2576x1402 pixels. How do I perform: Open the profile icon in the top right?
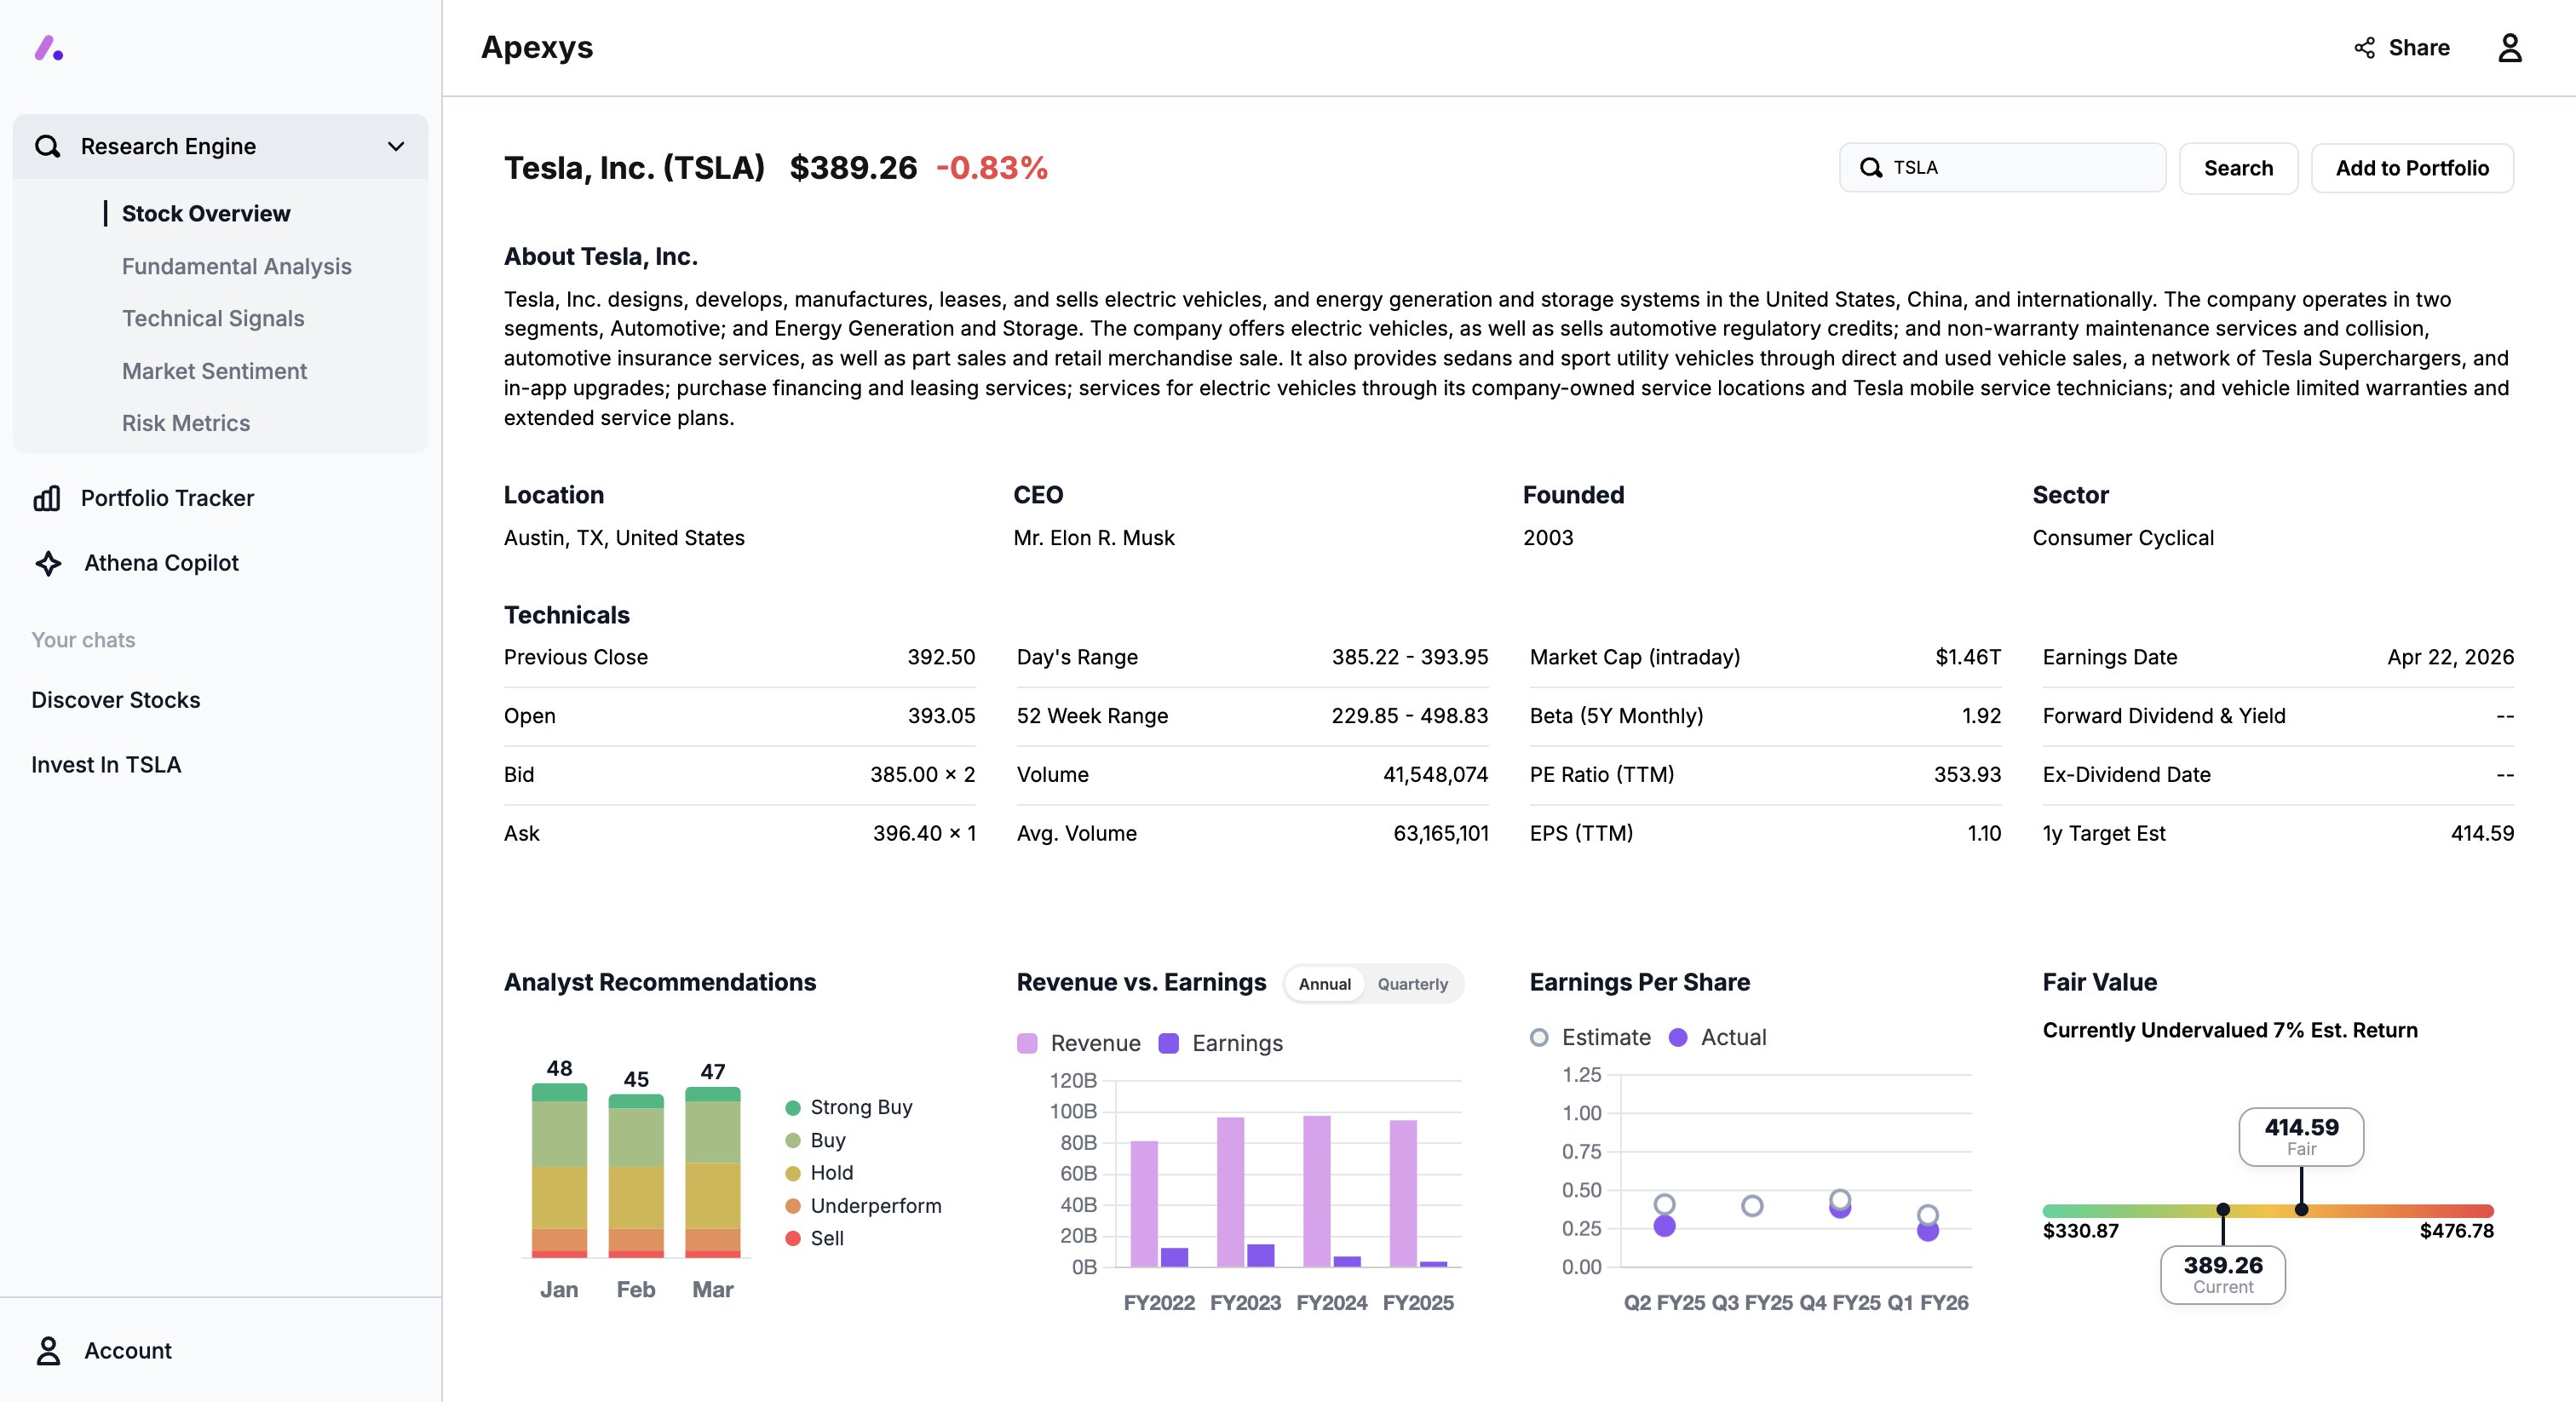[2511, 47]
